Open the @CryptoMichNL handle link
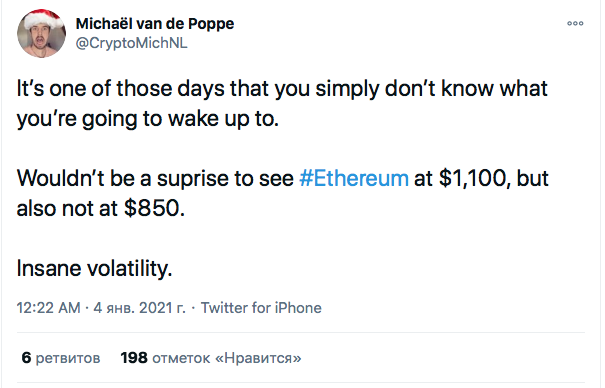Image resolution: width=605 pixels, height=388 pixels. tap(131, 43)
